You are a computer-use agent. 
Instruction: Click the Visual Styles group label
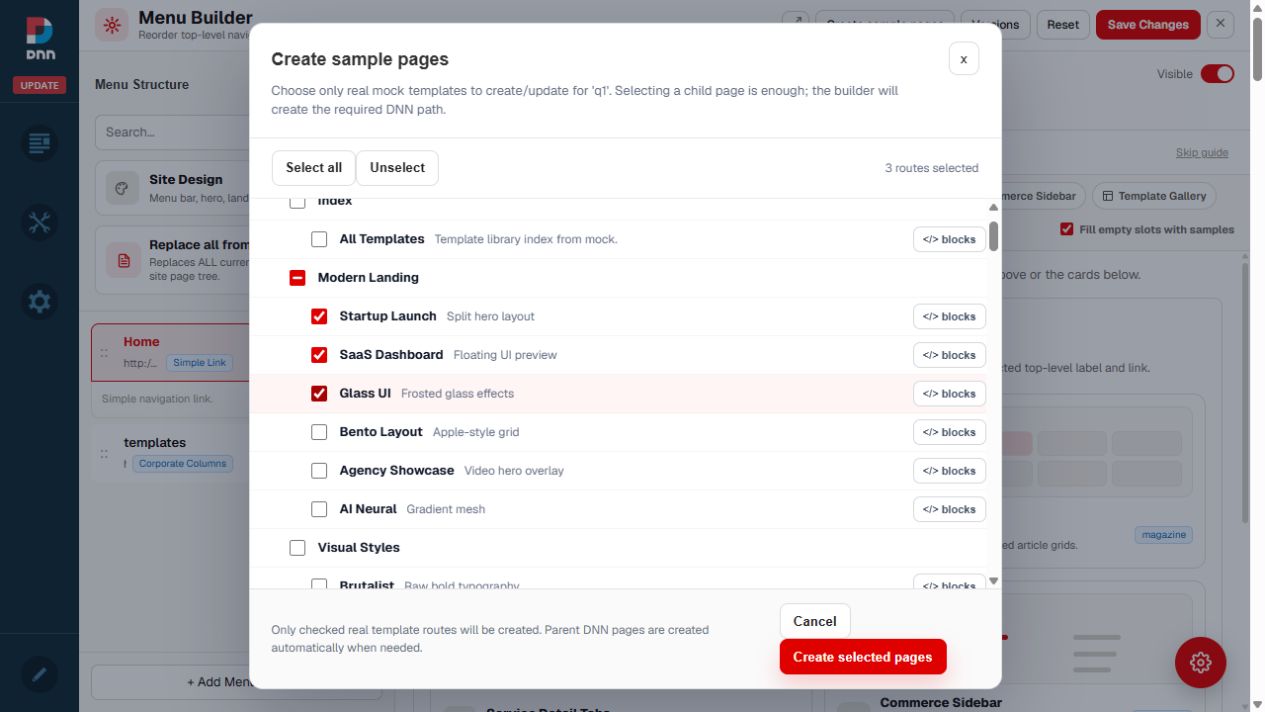[x=358, y=548]
